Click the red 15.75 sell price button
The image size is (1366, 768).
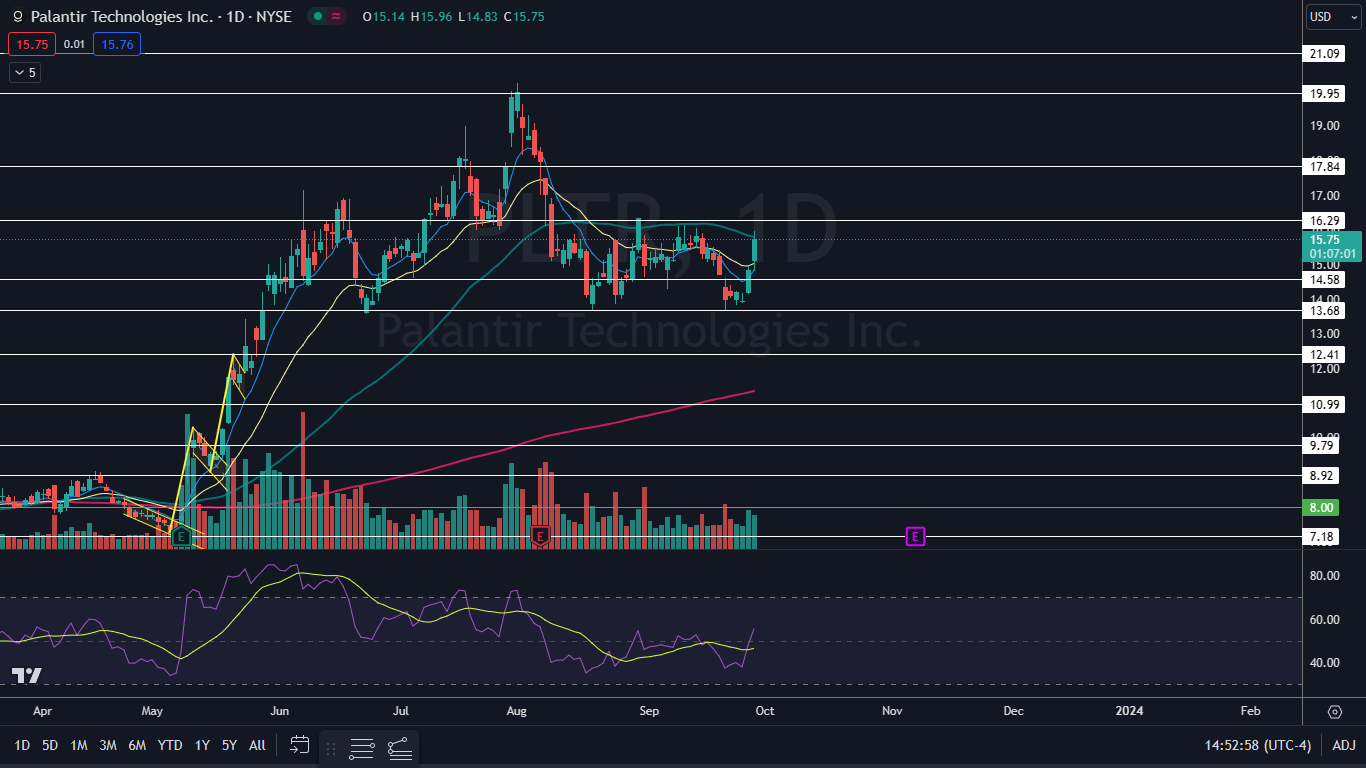pyautogui.click(x=32, y=44)
